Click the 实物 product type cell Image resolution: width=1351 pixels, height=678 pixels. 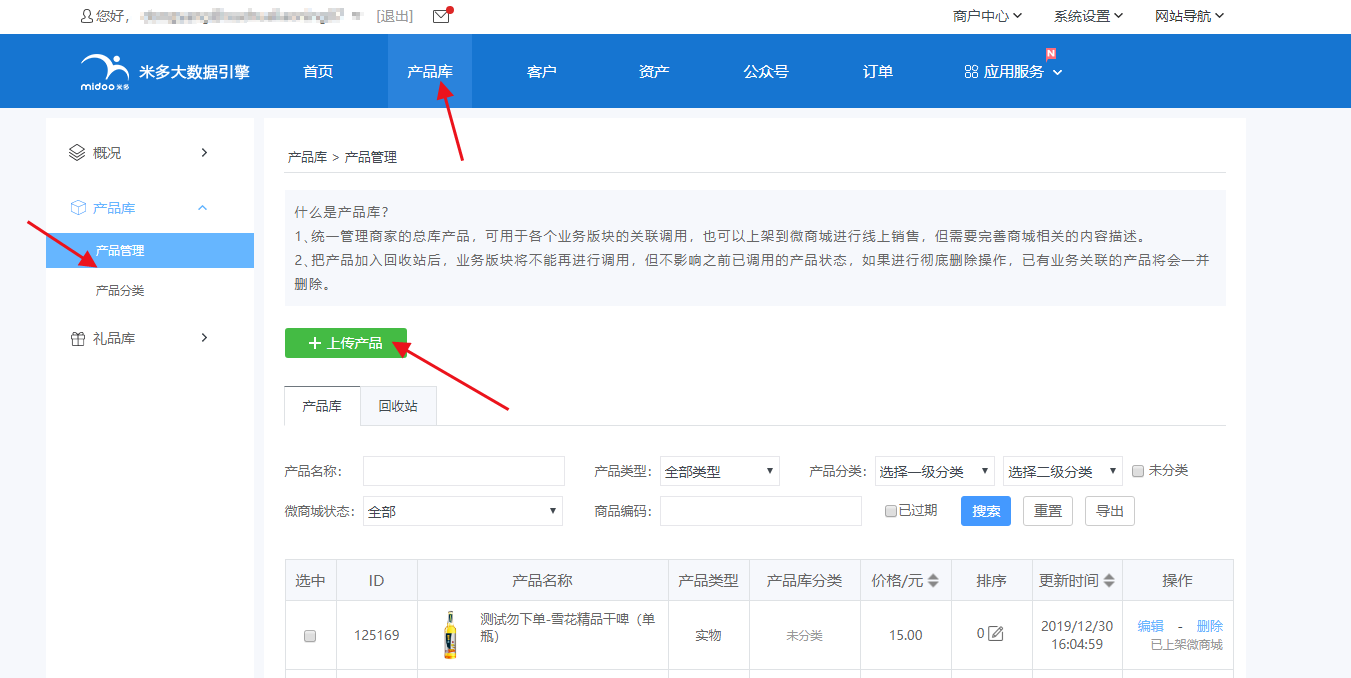[x=708, y=635]
